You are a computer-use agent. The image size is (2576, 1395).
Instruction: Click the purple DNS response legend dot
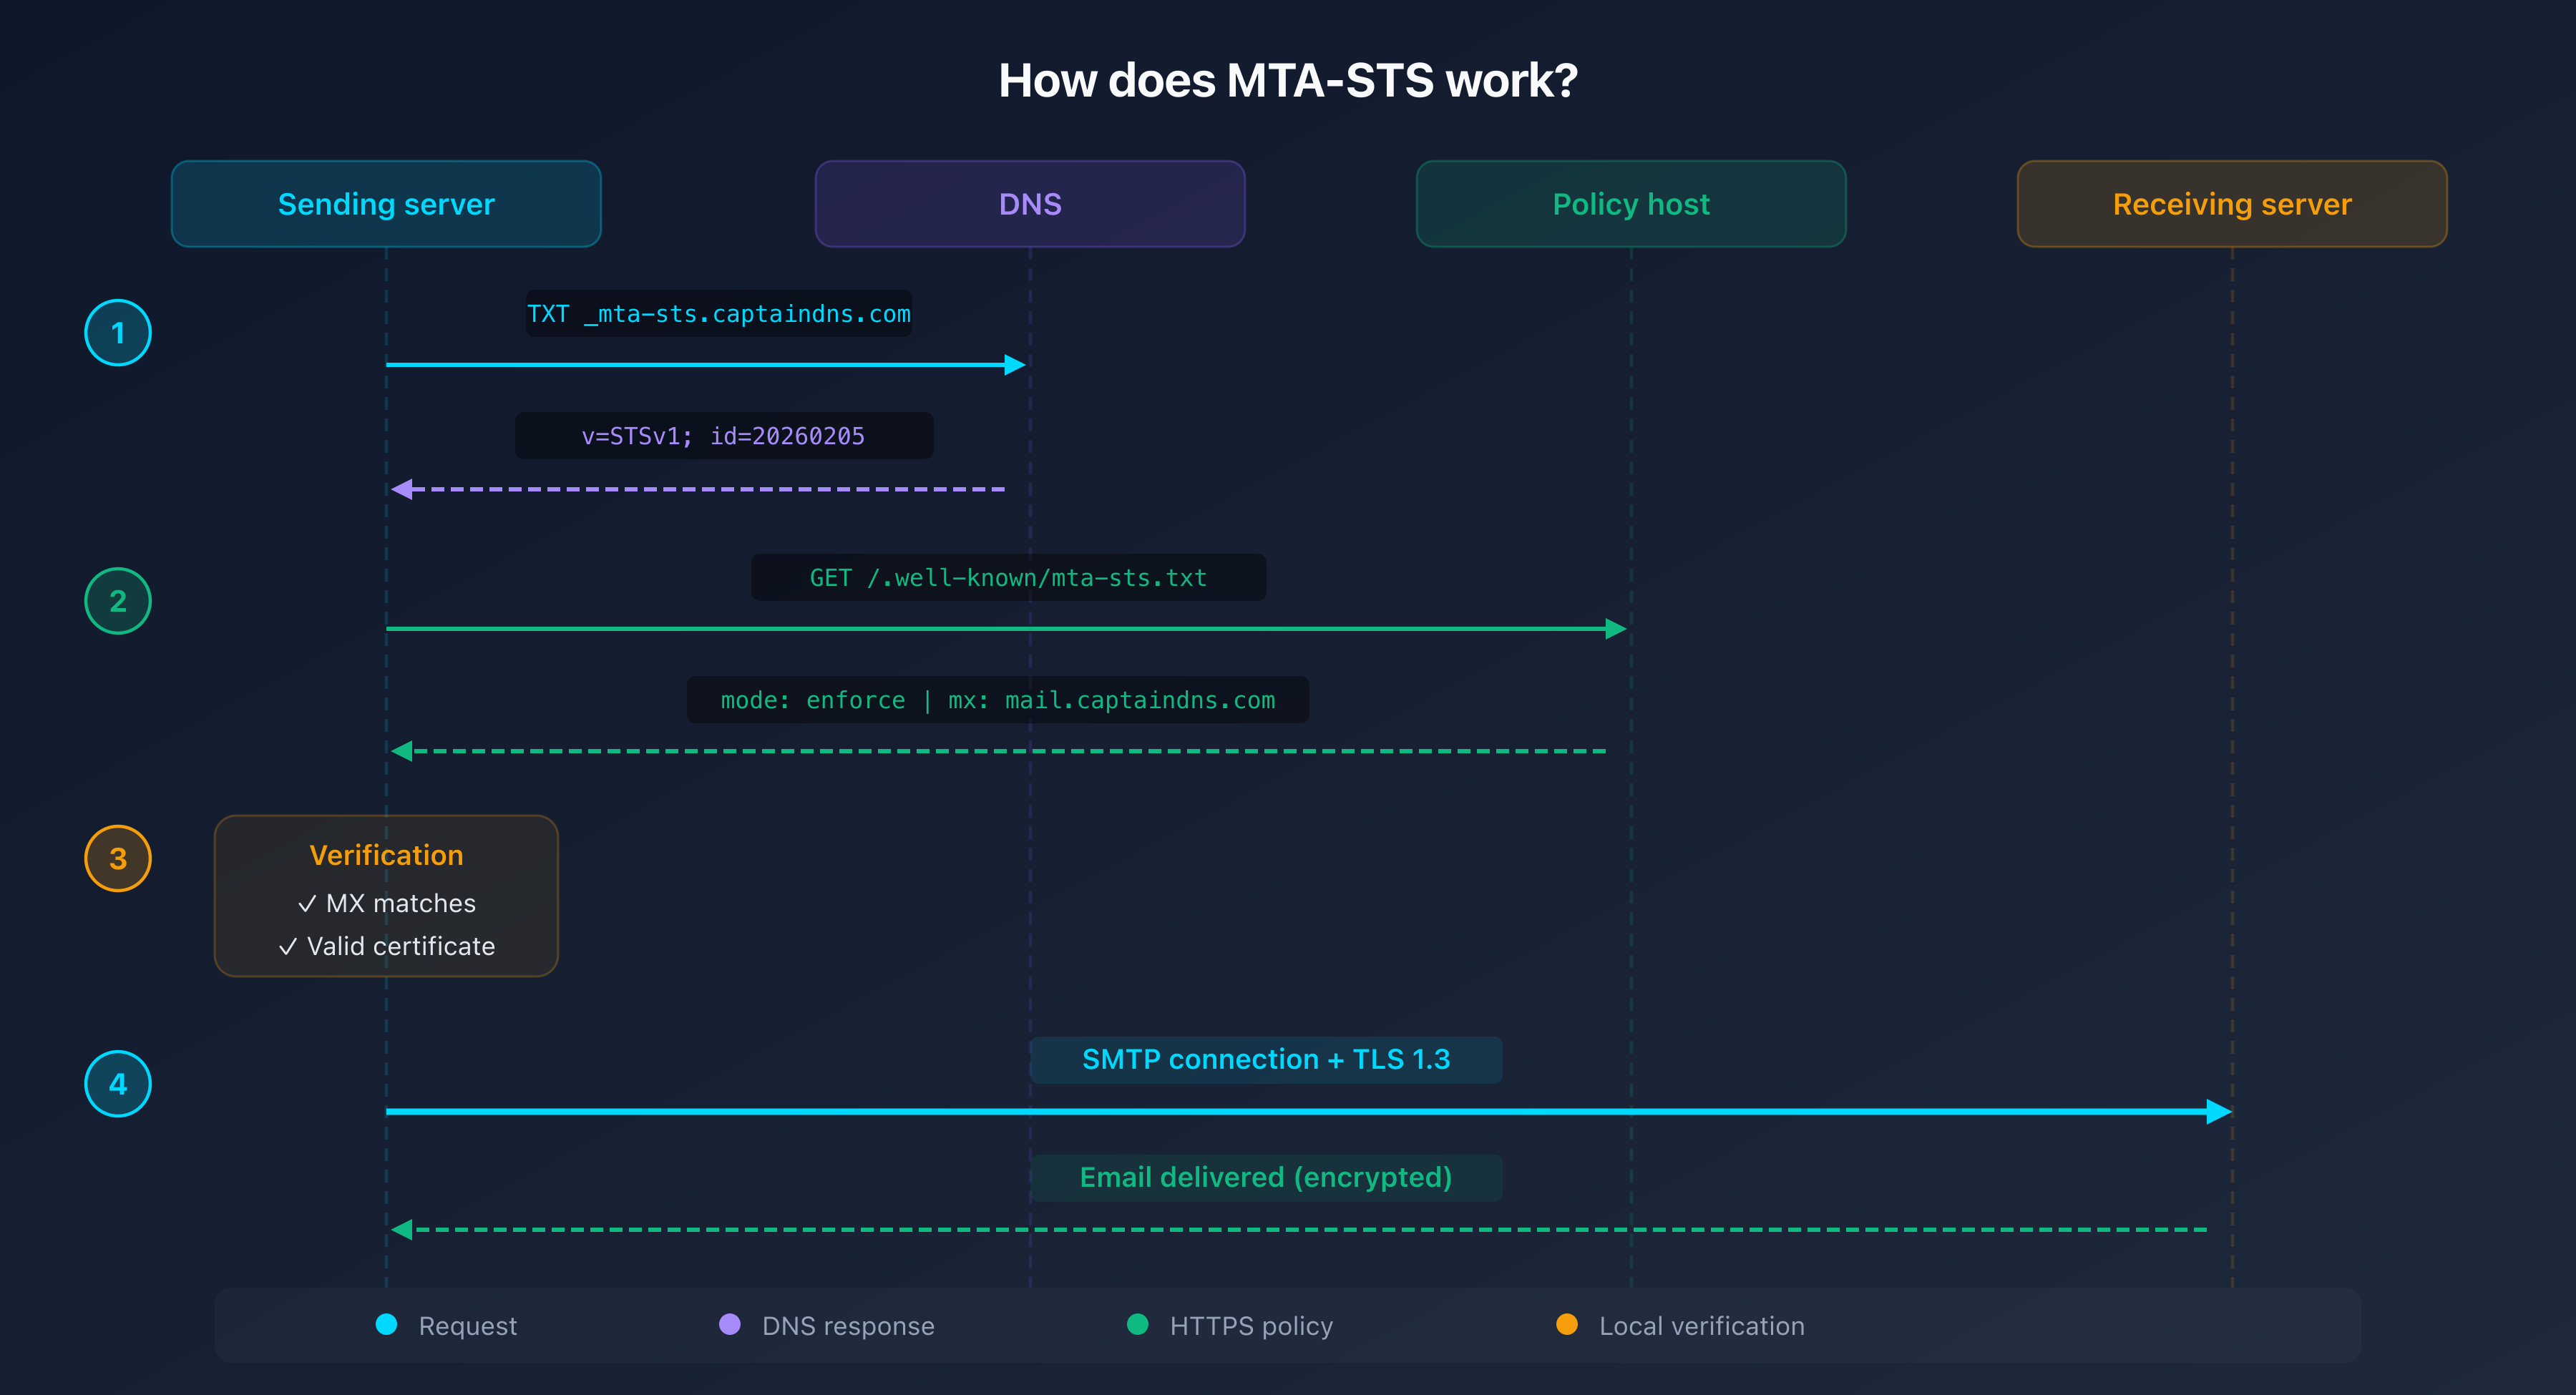731,1325
